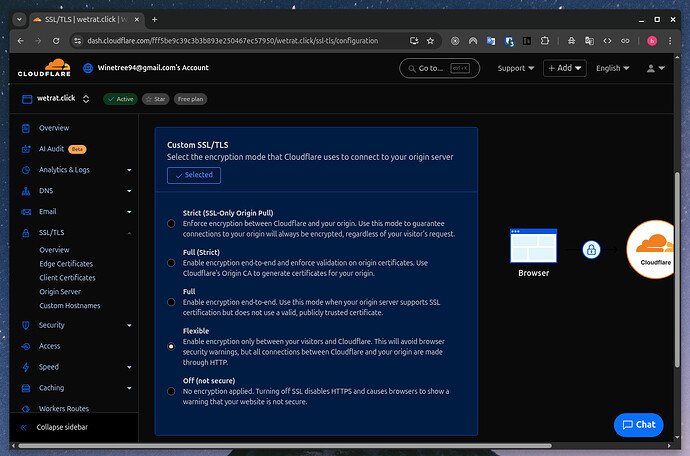Open the tab search dropdown in Chrome

(19, 19)
